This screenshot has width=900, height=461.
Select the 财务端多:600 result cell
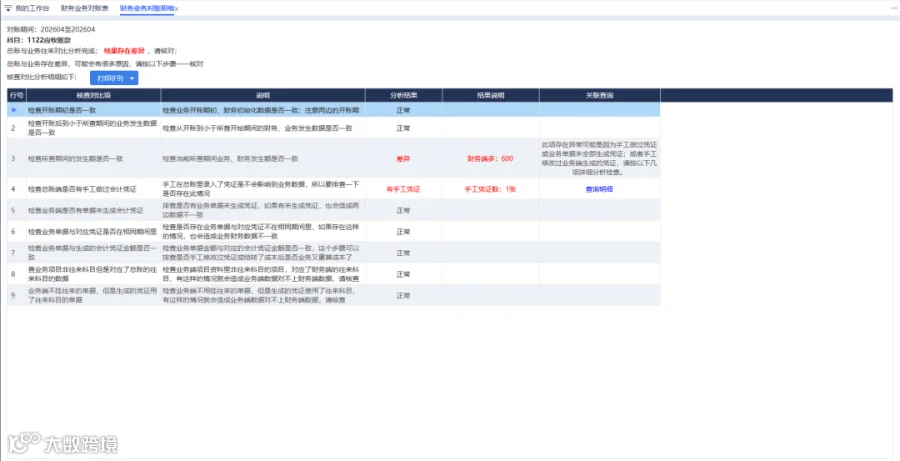(490, 158)
